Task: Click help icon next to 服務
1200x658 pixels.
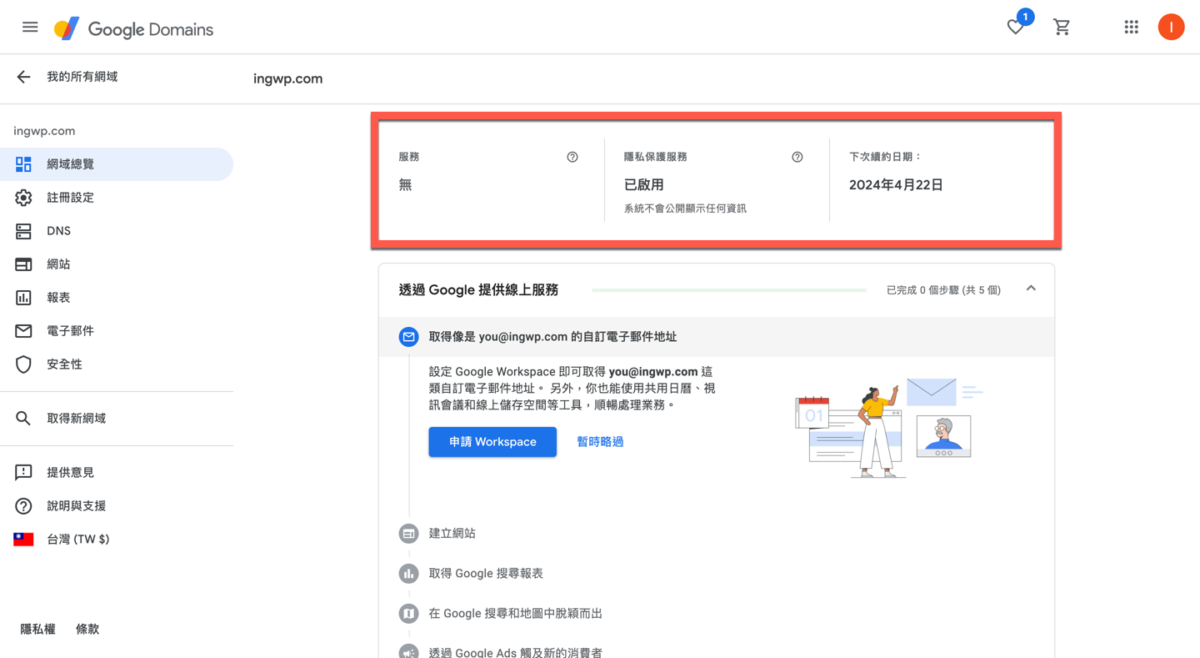Action: [x=572, y=157]
